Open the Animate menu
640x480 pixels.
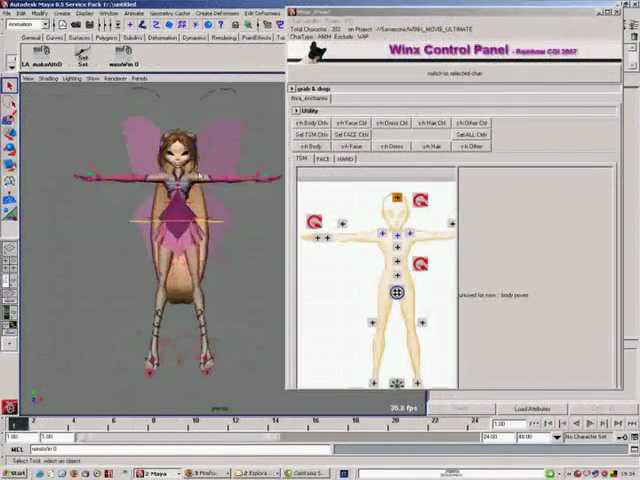tap(134, 13)
